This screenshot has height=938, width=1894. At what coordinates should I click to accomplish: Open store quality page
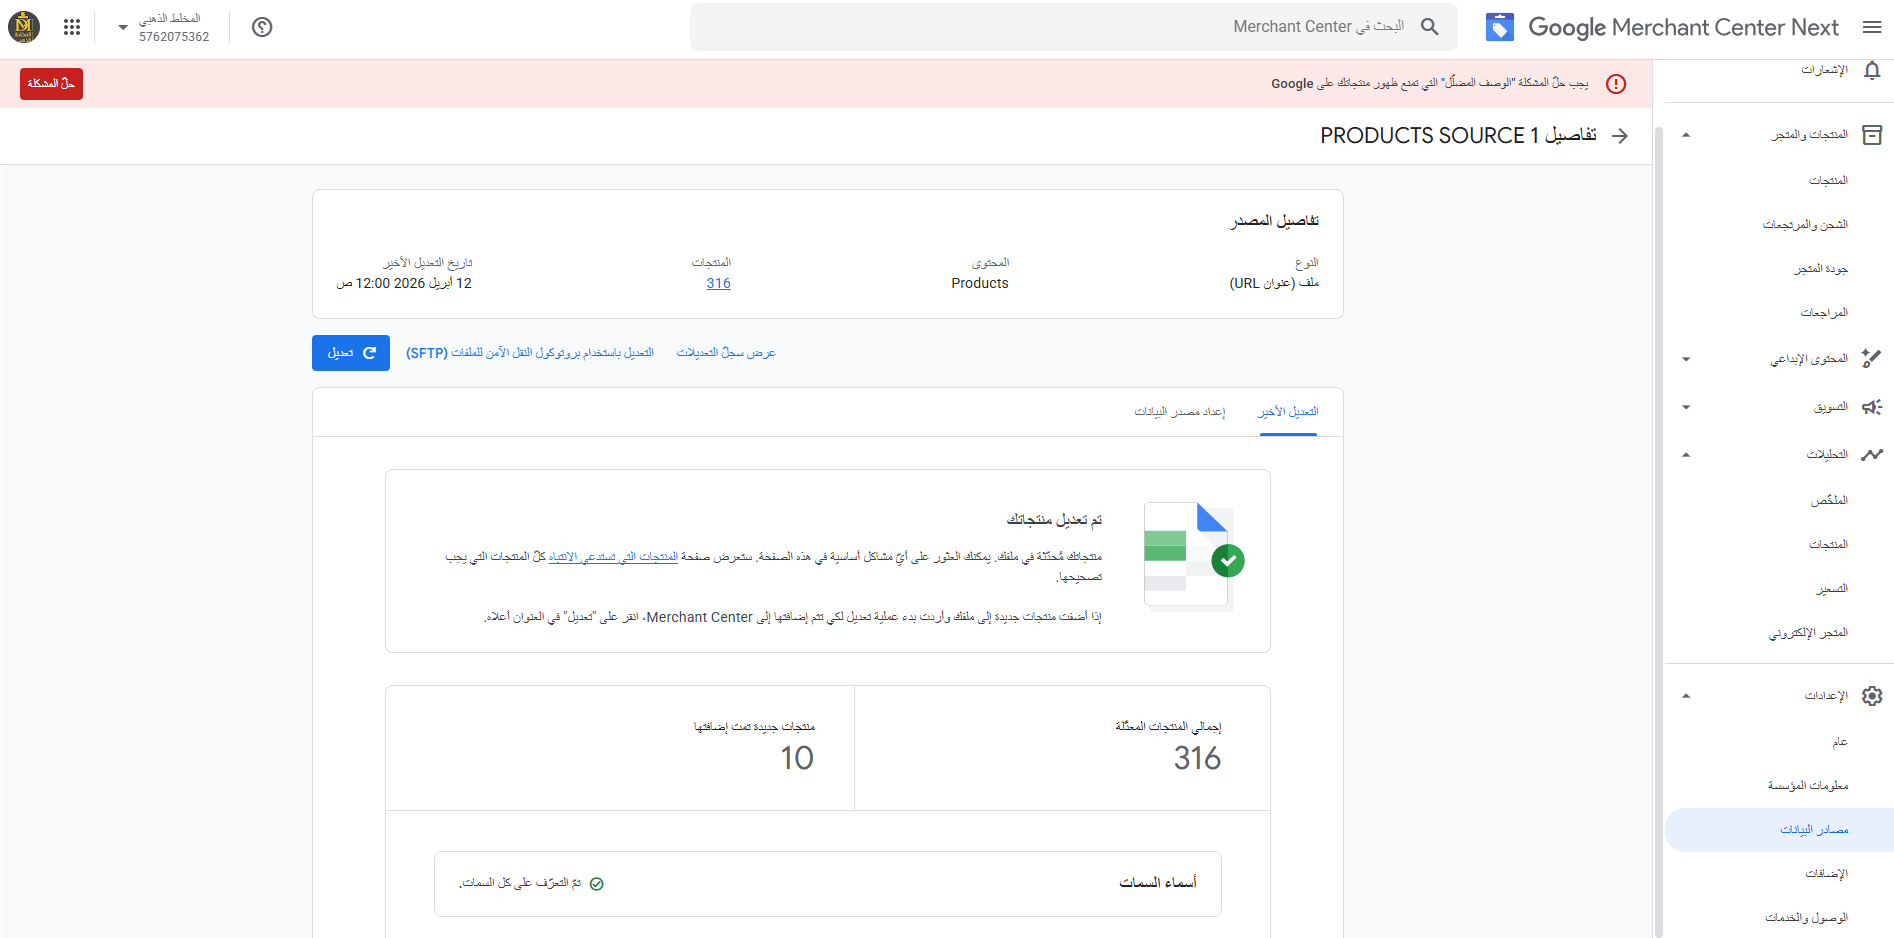click(1821, 269)
